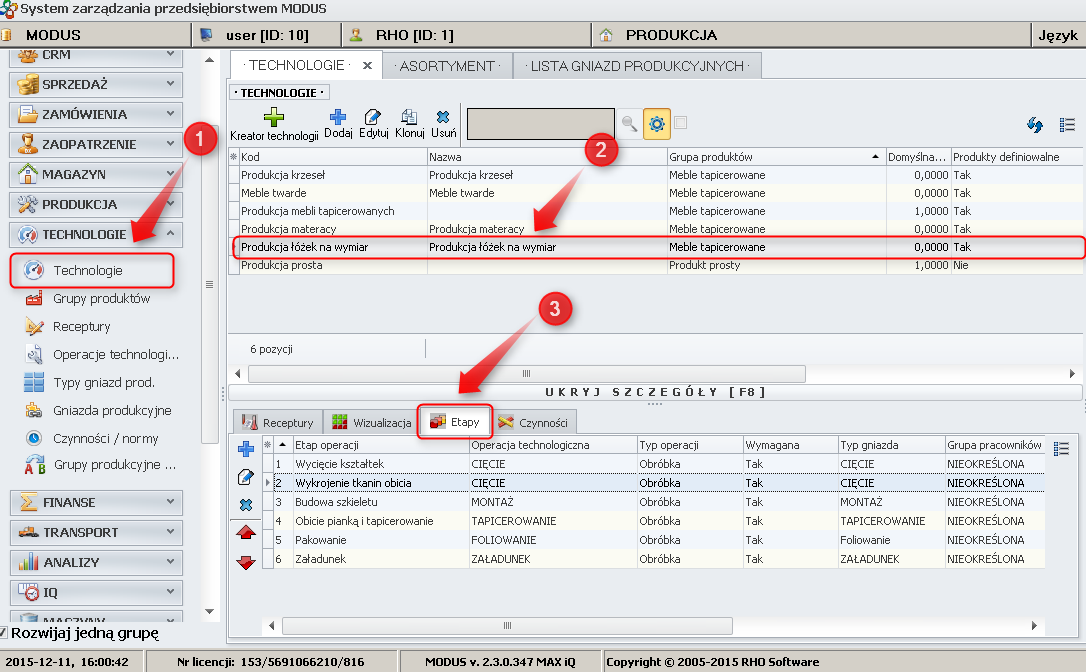This screenshot has height=672, width=1086.
Task: Move stage down with red down arrow
Action: click(x=245, y=562)
